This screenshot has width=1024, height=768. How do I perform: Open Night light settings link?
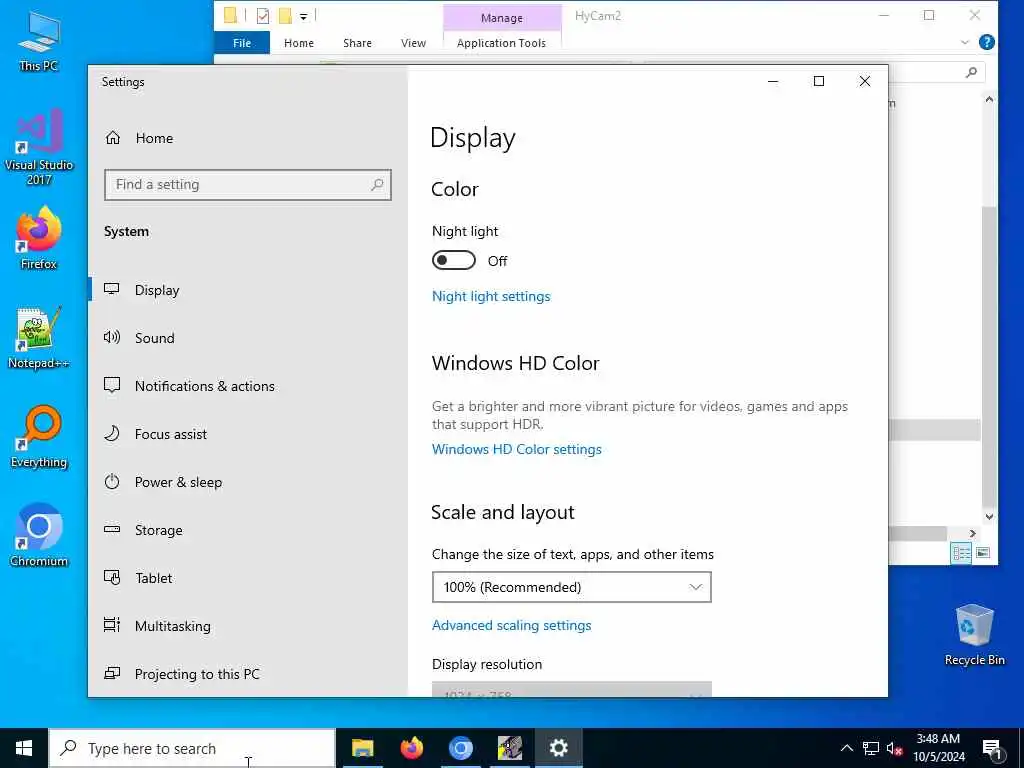pyautogui.click(x=491, y=296)
